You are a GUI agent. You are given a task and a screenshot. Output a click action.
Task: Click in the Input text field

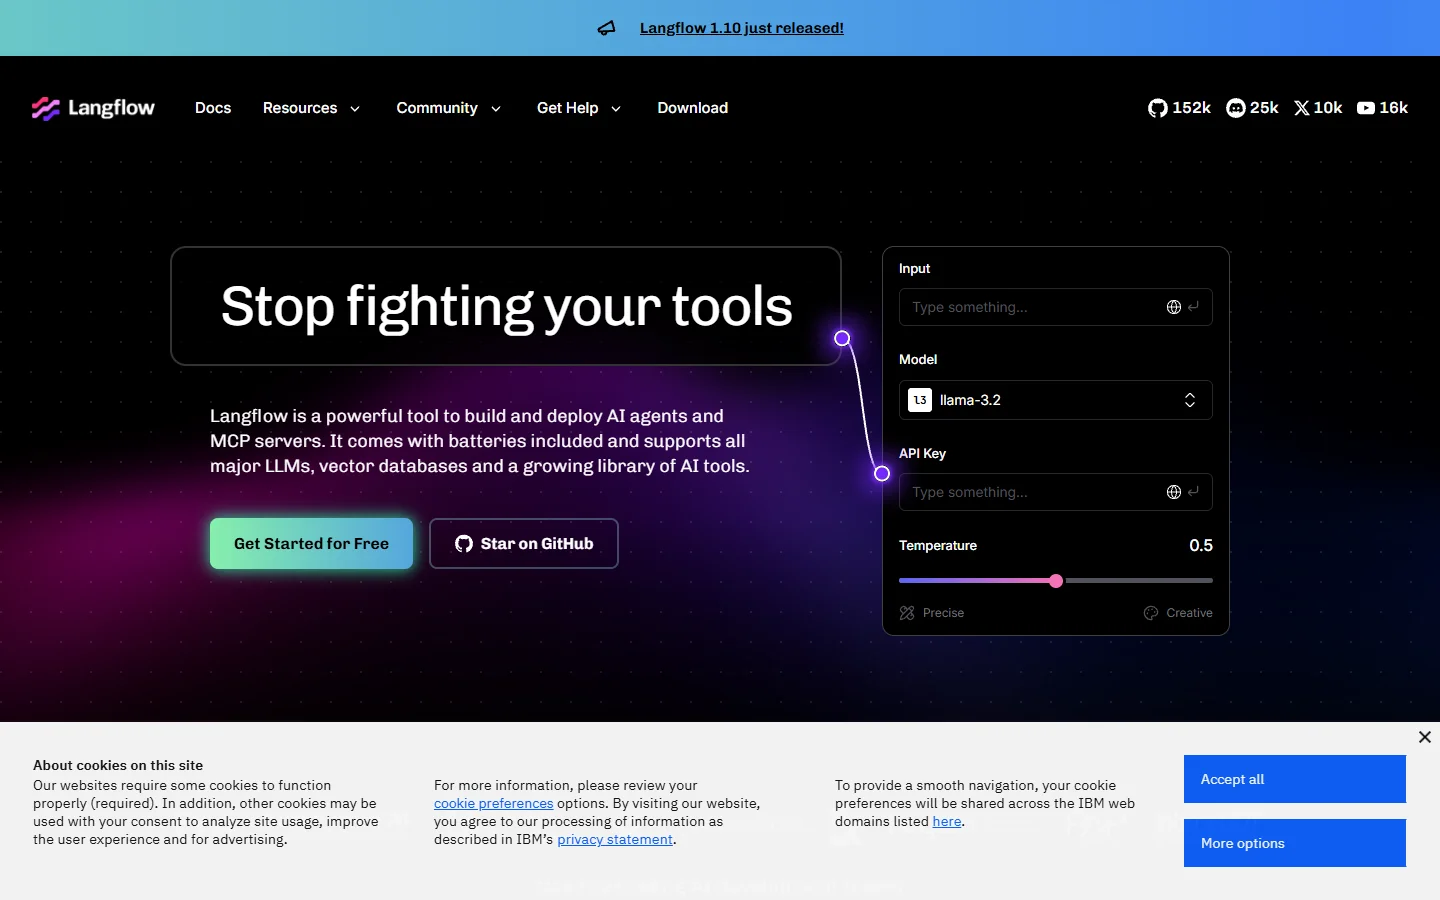click(x=1056, y=307)
